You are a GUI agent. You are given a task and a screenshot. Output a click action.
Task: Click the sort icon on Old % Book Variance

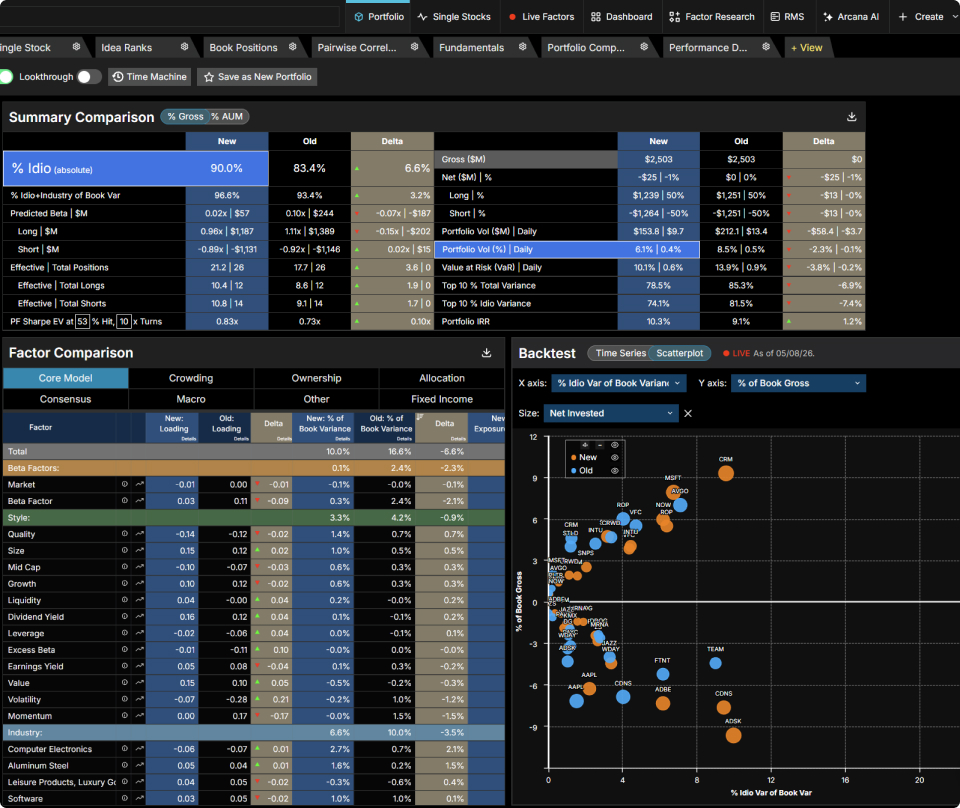pyautogui.click(x=420, y=417)
